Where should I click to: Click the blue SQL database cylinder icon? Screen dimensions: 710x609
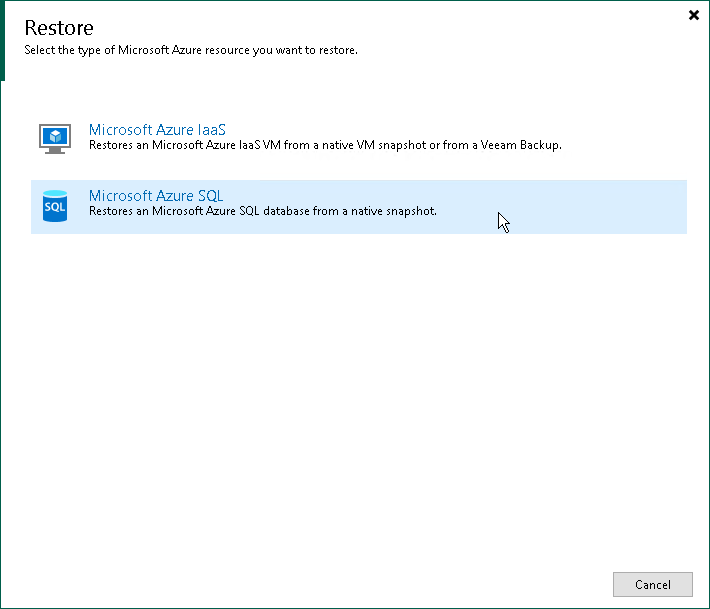(55, 206)
